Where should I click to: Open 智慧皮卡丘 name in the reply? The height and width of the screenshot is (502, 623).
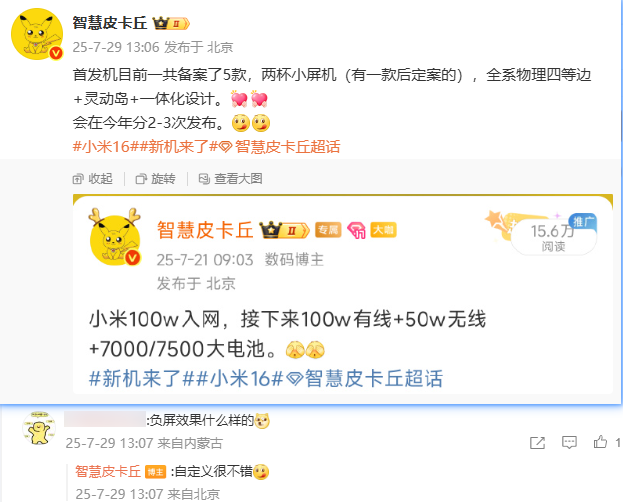108,471
